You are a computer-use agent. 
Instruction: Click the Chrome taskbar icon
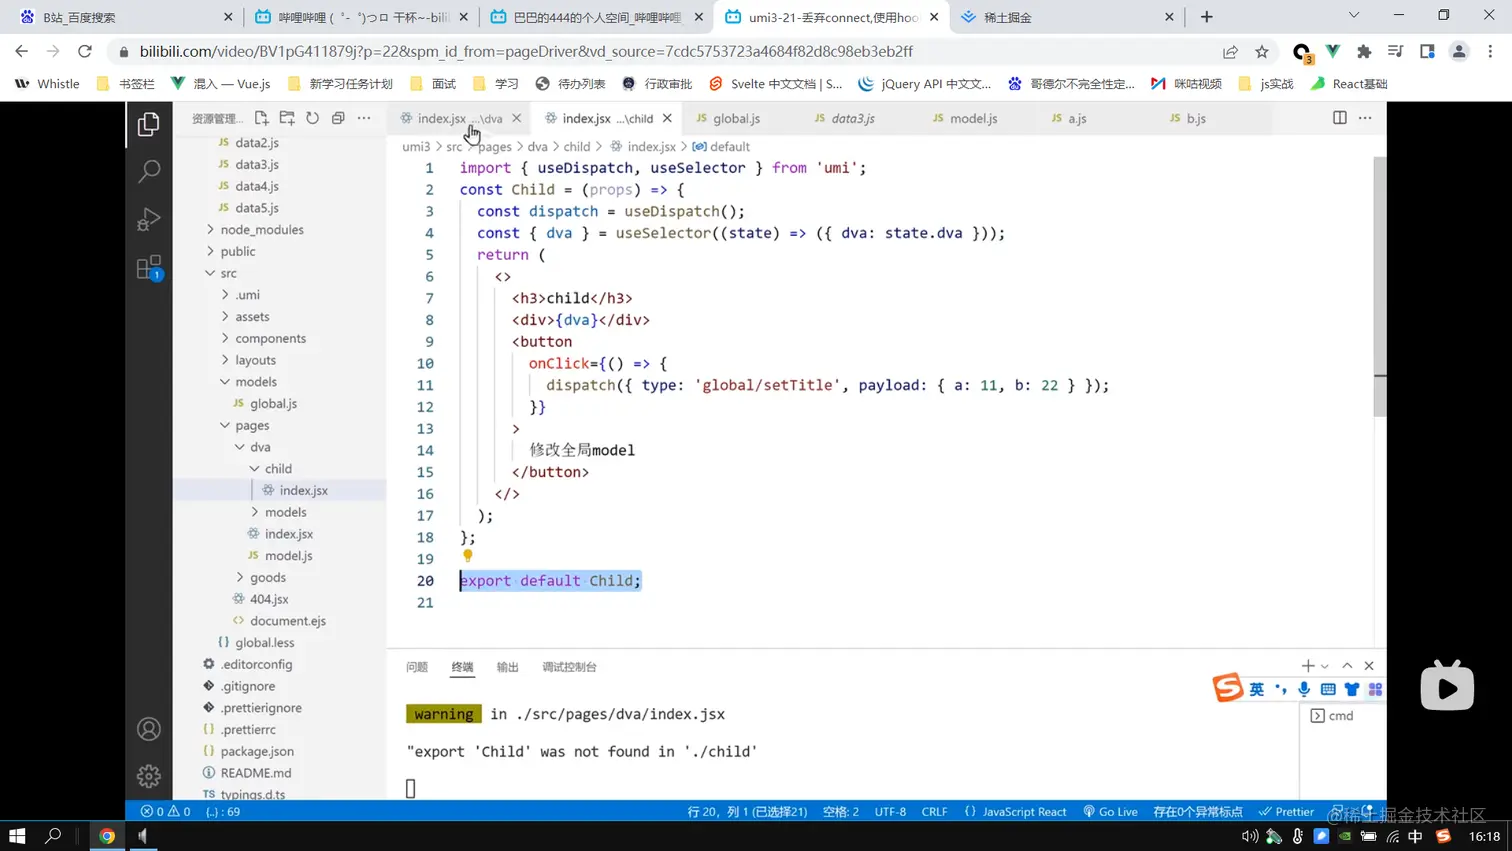click(x=107, y=836)
